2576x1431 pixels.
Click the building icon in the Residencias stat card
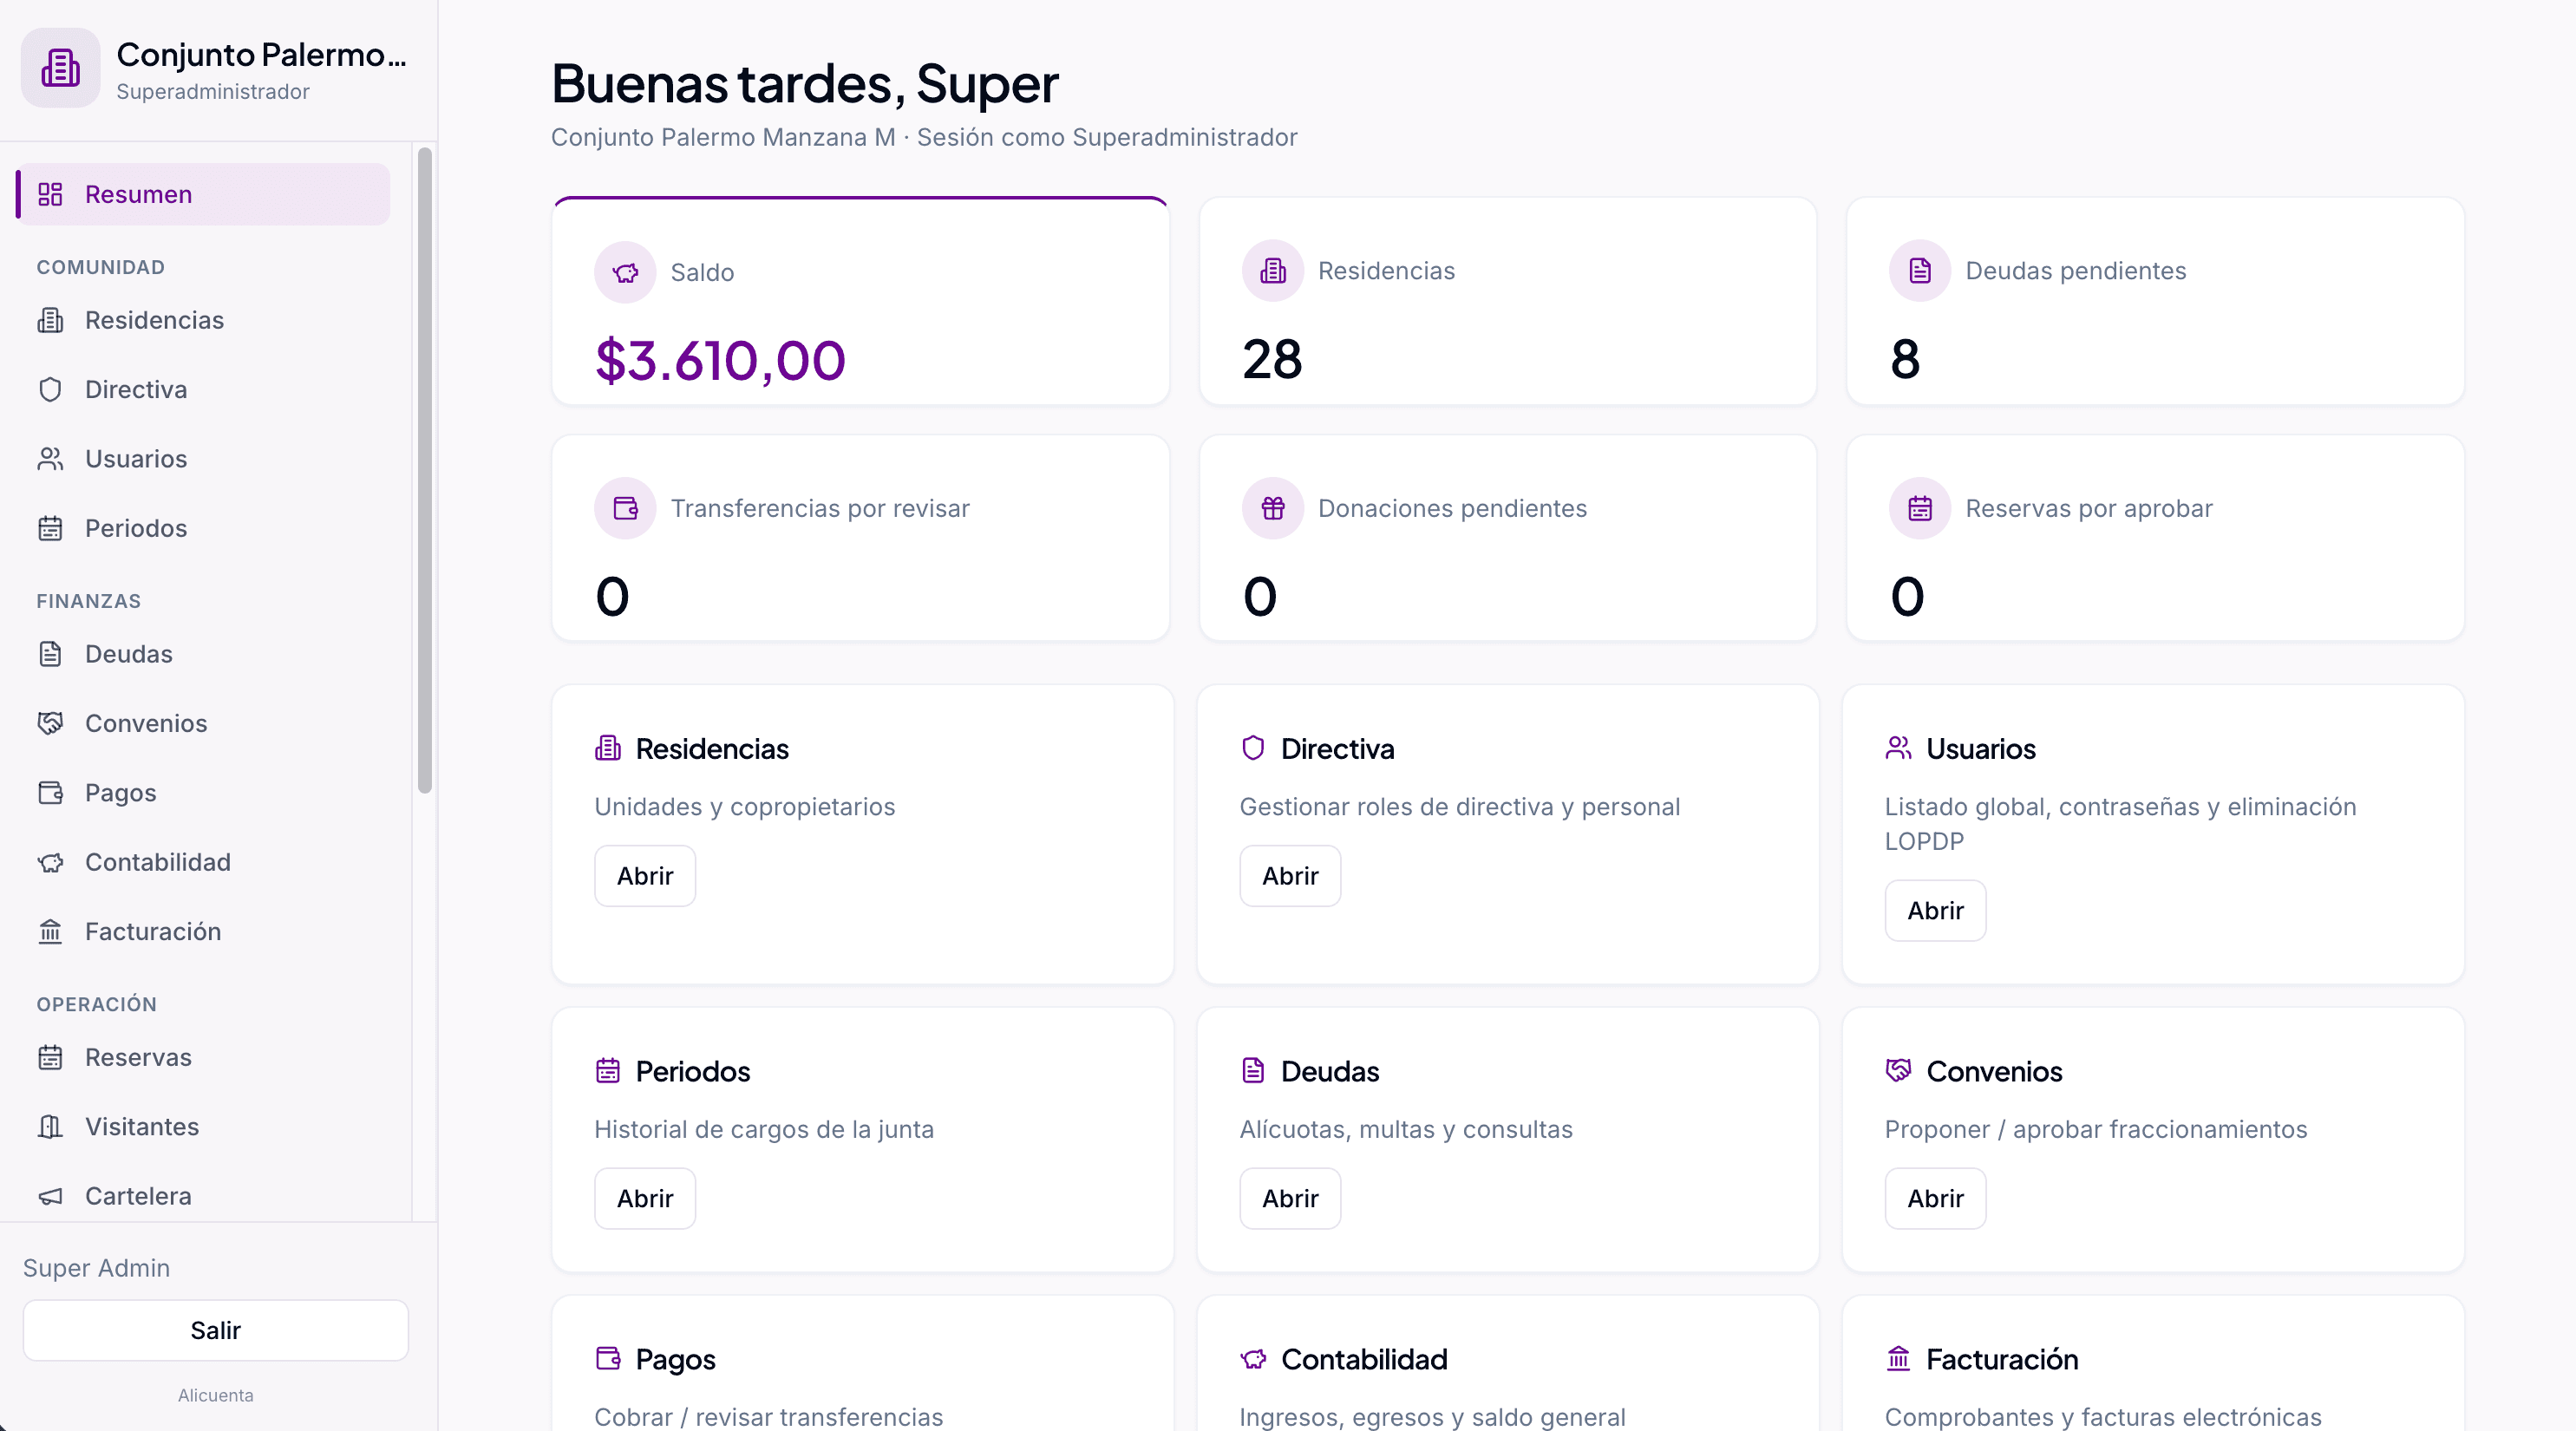(1272, 271)
